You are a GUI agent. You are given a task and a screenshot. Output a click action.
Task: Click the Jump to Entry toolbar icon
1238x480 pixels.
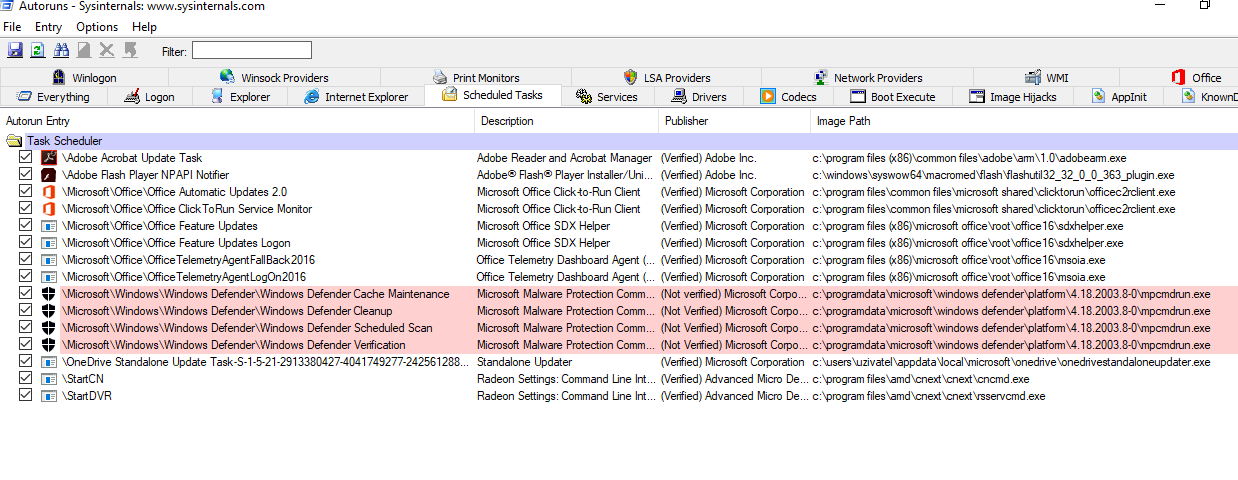coord(130,50)
